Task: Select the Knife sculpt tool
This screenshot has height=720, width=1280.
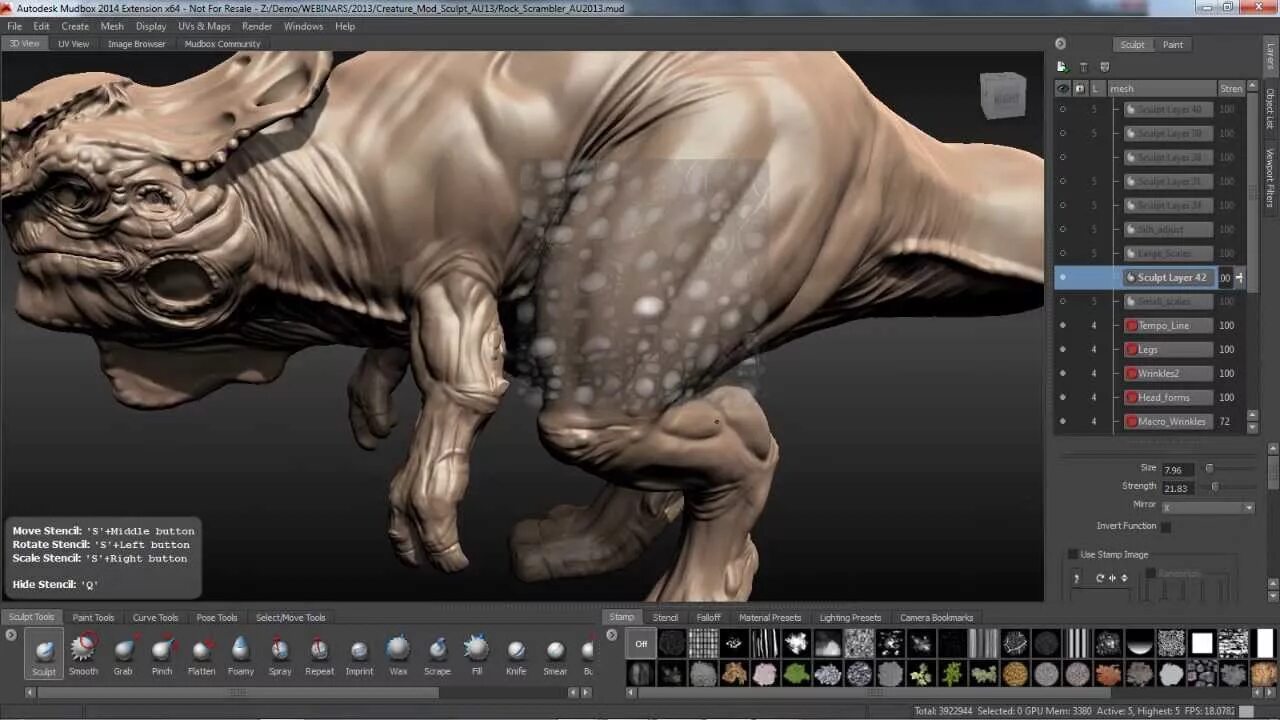Action: [516, 654]
